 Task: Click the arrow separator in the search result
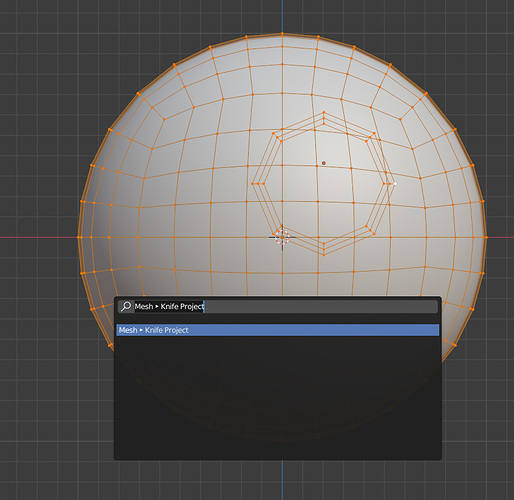141,330
